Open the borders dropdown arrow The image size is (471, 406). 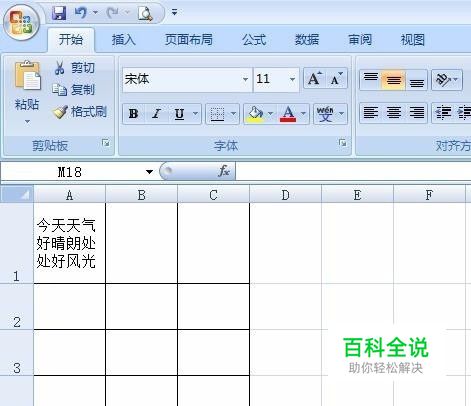click(x=234, y=114)
